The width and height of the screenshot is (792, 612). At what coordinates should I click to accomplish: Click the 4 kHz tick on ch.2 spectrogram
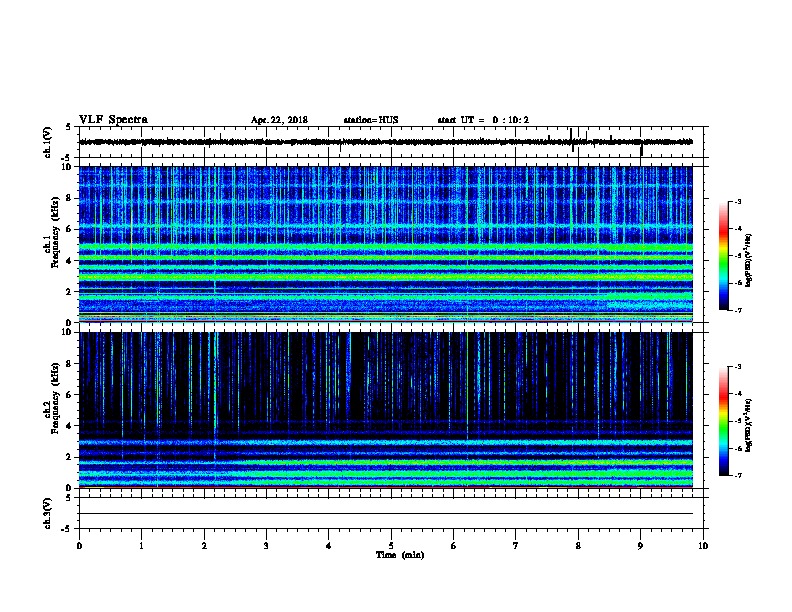tap(69, 426)
